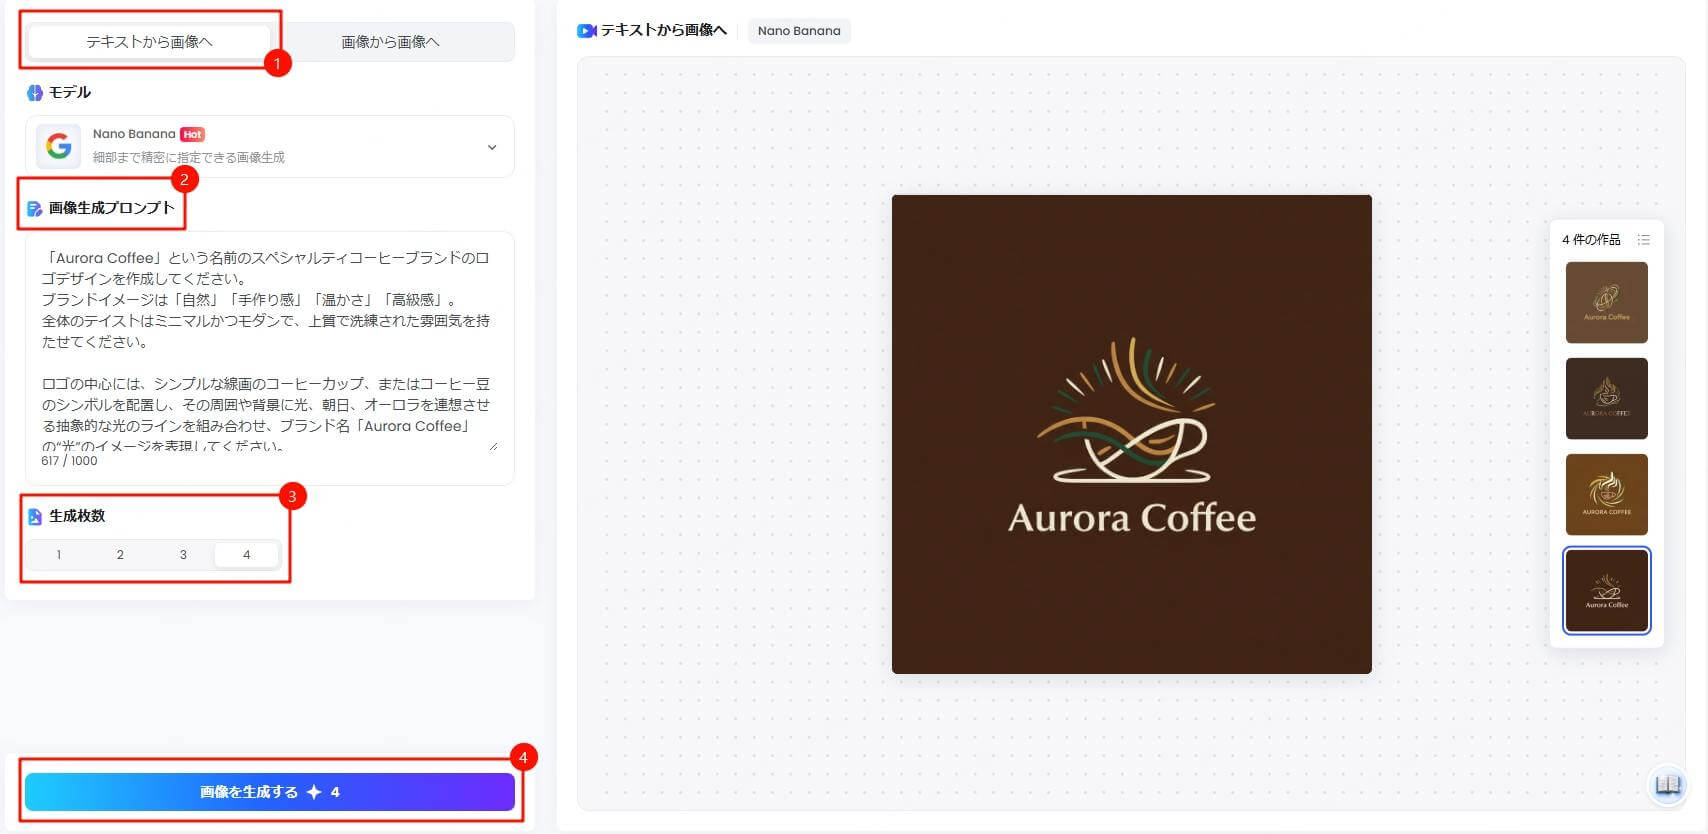Image resolution: width=1708 pixels, height=834 pixels.
Task: Click the 画像生成プロンプト section icon
Action: [x=35, y=209]
